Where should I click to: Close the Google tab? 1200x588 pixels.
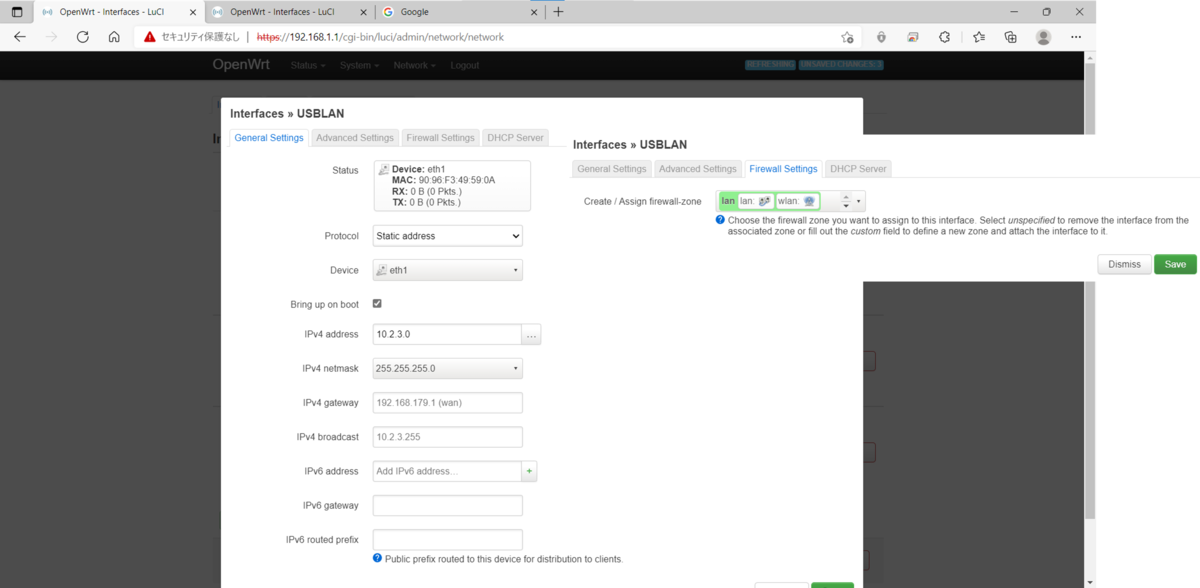coord(535,12)
